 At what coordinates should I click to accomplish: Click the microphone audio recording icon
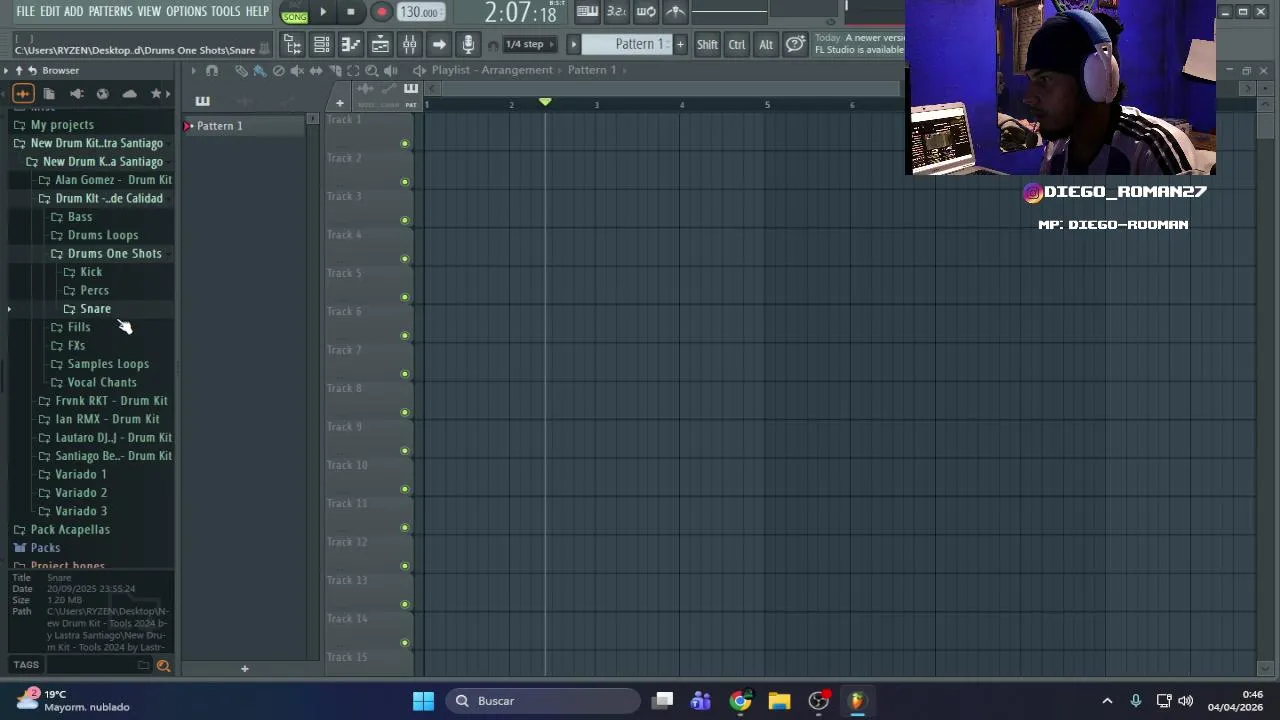pyautogui.click(x=467, y=44)
